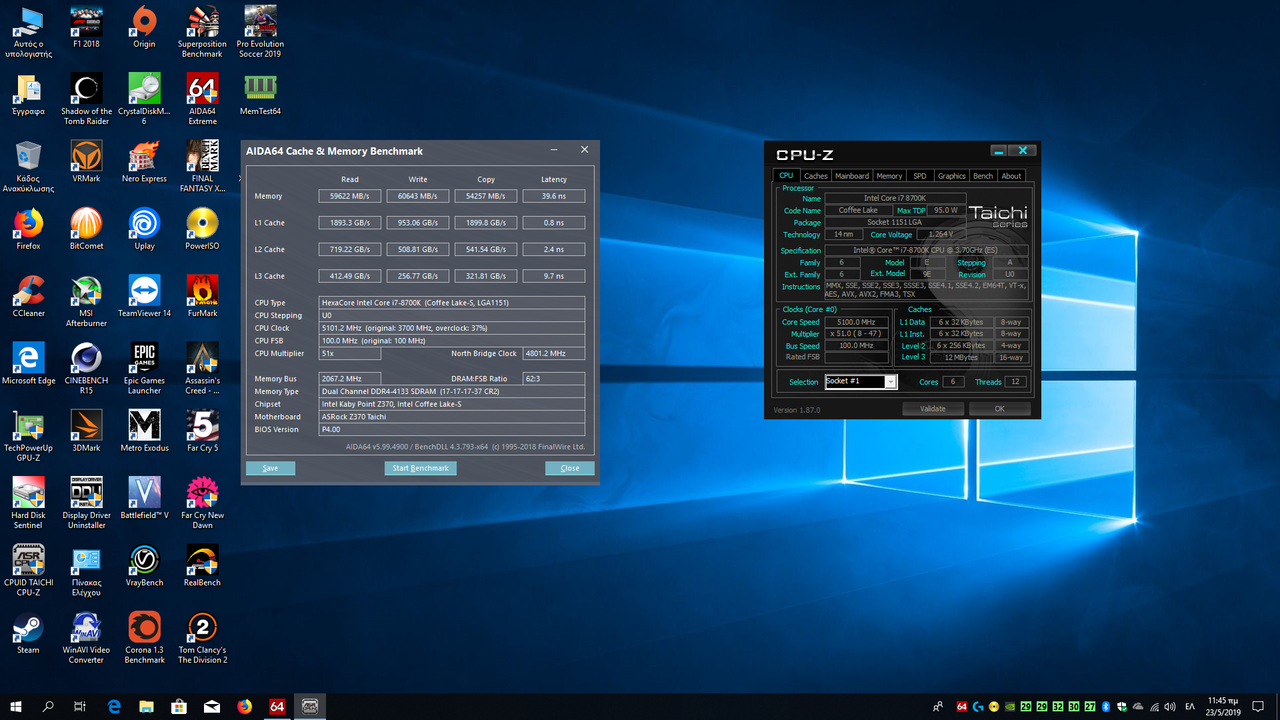The height and width of the screenshot is (720, 1280).
Task: Switch to the Mainboard tab in CPU-Z
Action: [852, 176]
